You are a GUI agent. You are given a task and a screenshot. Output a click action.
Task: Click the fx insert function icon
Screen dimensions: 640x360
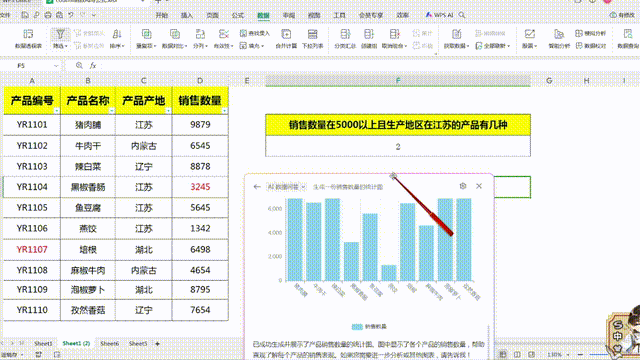point(93,65)
